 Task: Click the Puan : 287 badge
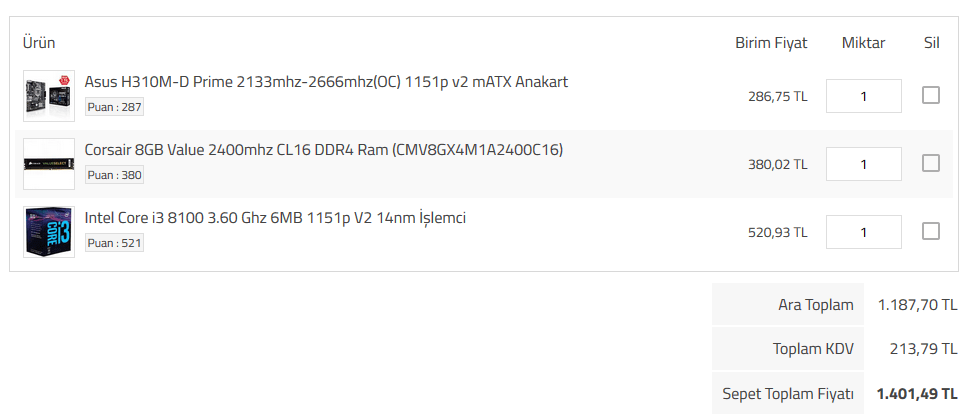tap(114, 107)
